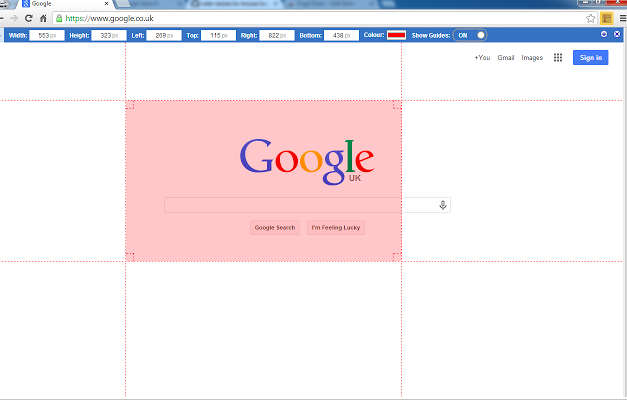Open the Page Ruler extension icon

coord(607,18)
